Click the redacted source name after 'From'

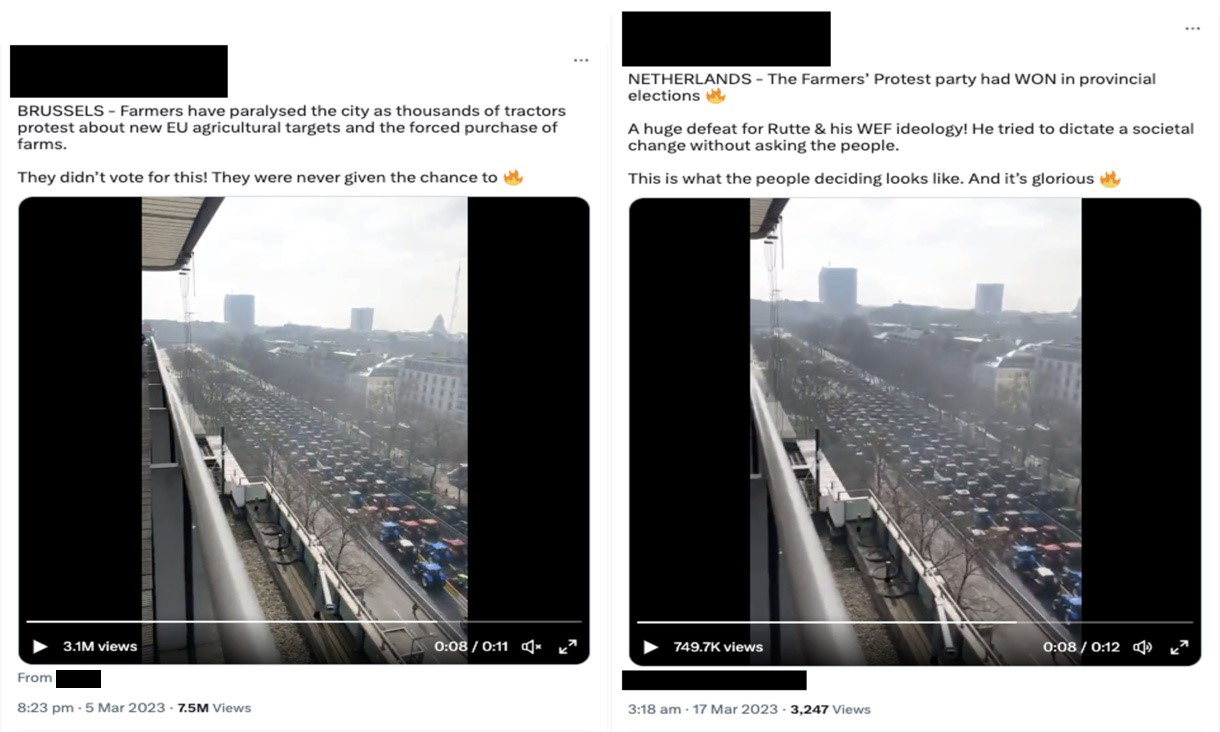(x=78, y=679)
